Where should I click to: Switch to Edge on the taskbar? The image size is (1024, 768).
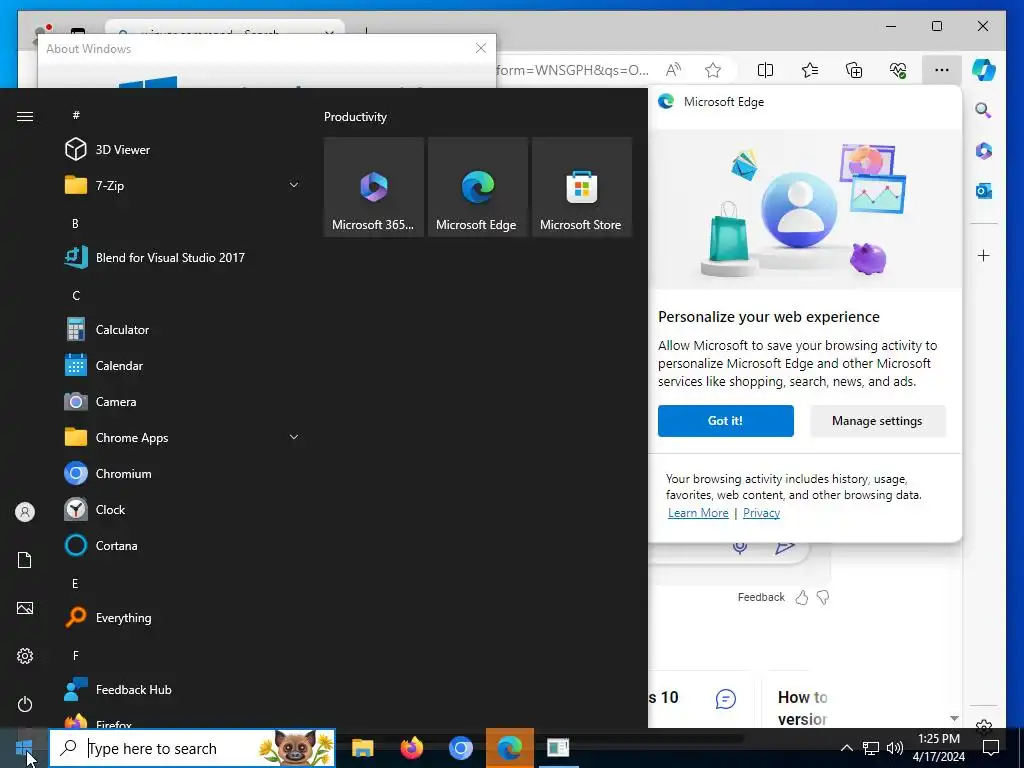click(x=509, y=748)
